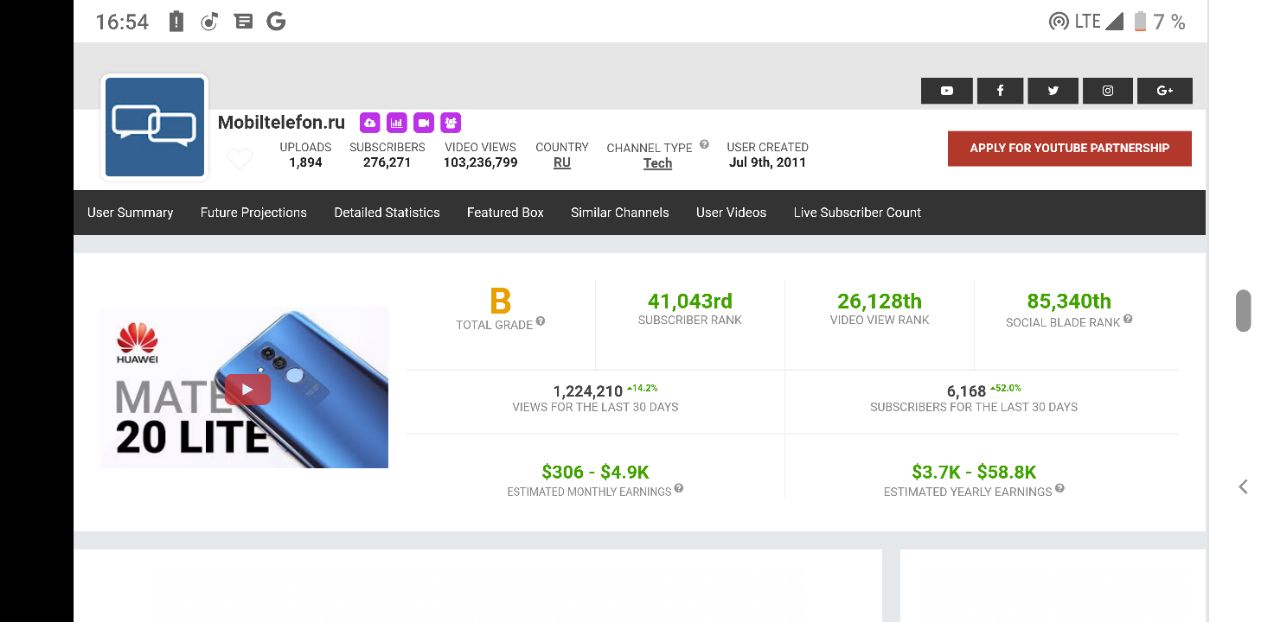Open the Huawei Mate 20 Lite thumbnail
The image size is (1280, 622).
(x=244, y=387)
